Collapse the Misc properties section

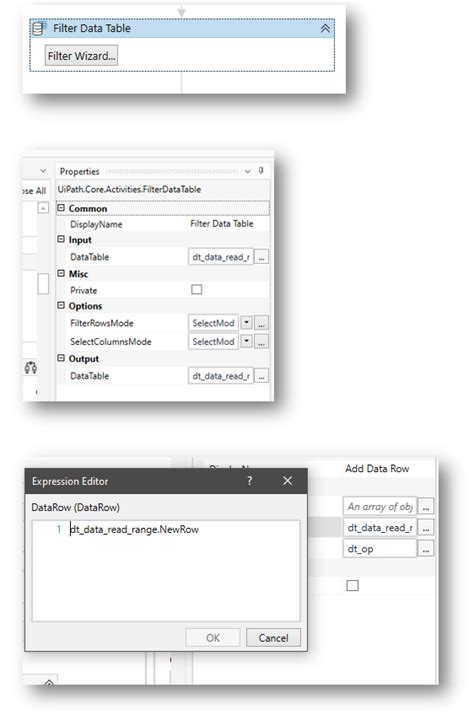tap(61, 274)
